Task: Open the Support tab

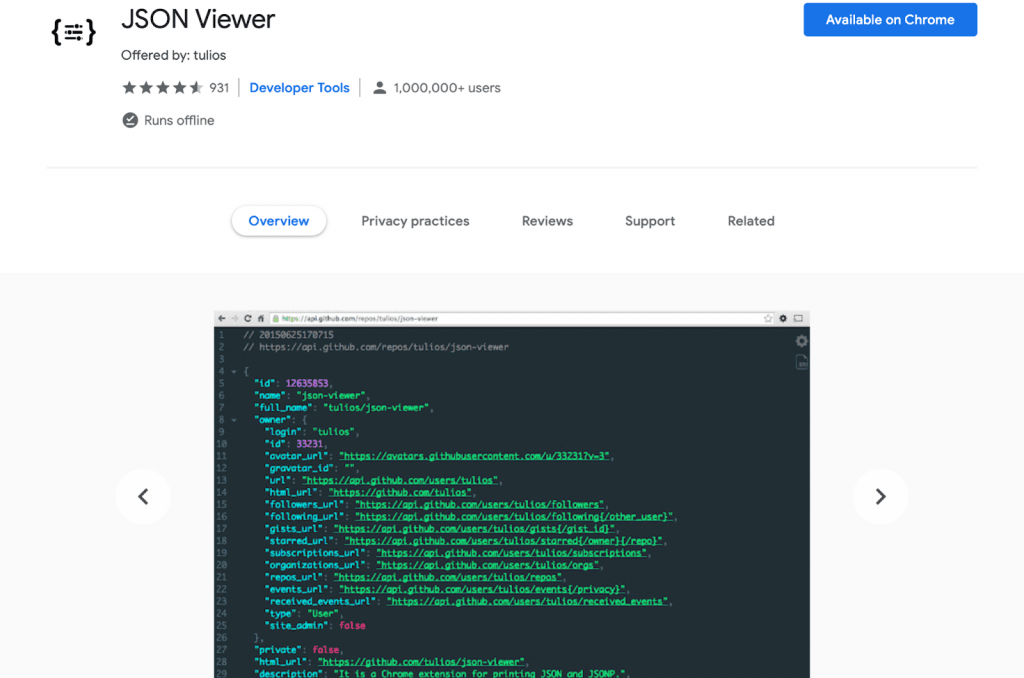Action: (649, 221)
